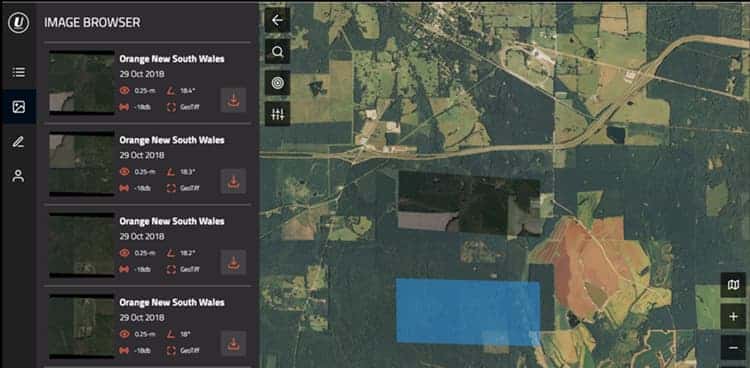The height and width of the screenshot is (368, 750).
Task: Click the U logo in the sidebar
Action: (19, 22)
